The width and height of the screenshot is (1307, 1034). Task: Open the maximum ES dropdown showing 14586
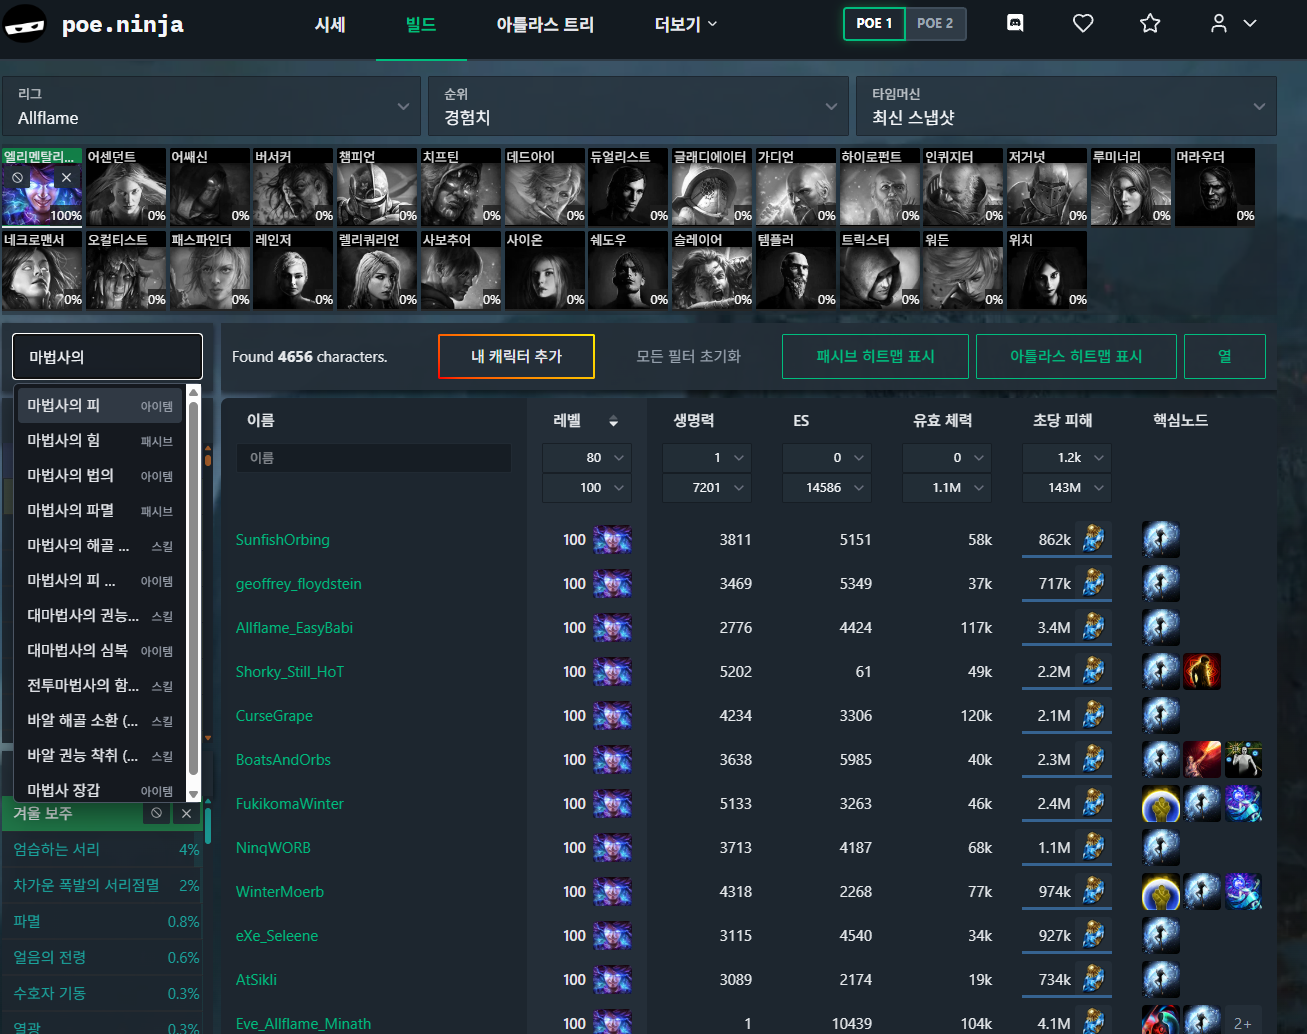[x=826, y=488]
